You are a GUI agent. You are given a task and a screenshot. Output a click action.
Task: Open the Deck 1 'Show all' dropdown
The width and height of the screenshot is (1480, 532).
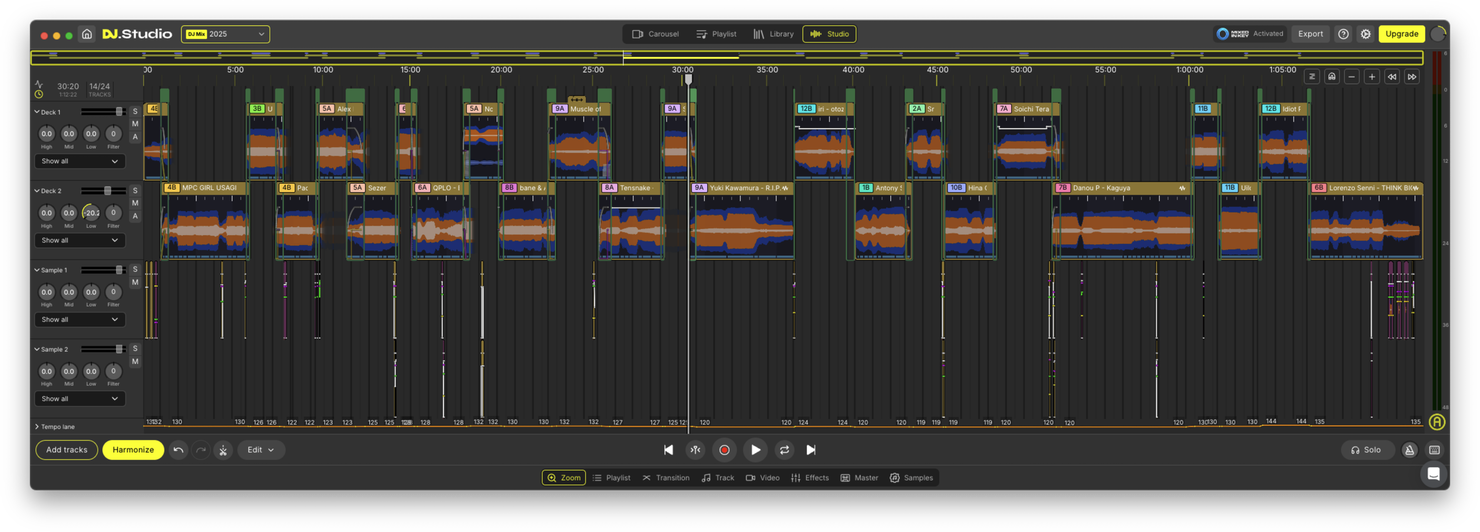click(79, 161)
